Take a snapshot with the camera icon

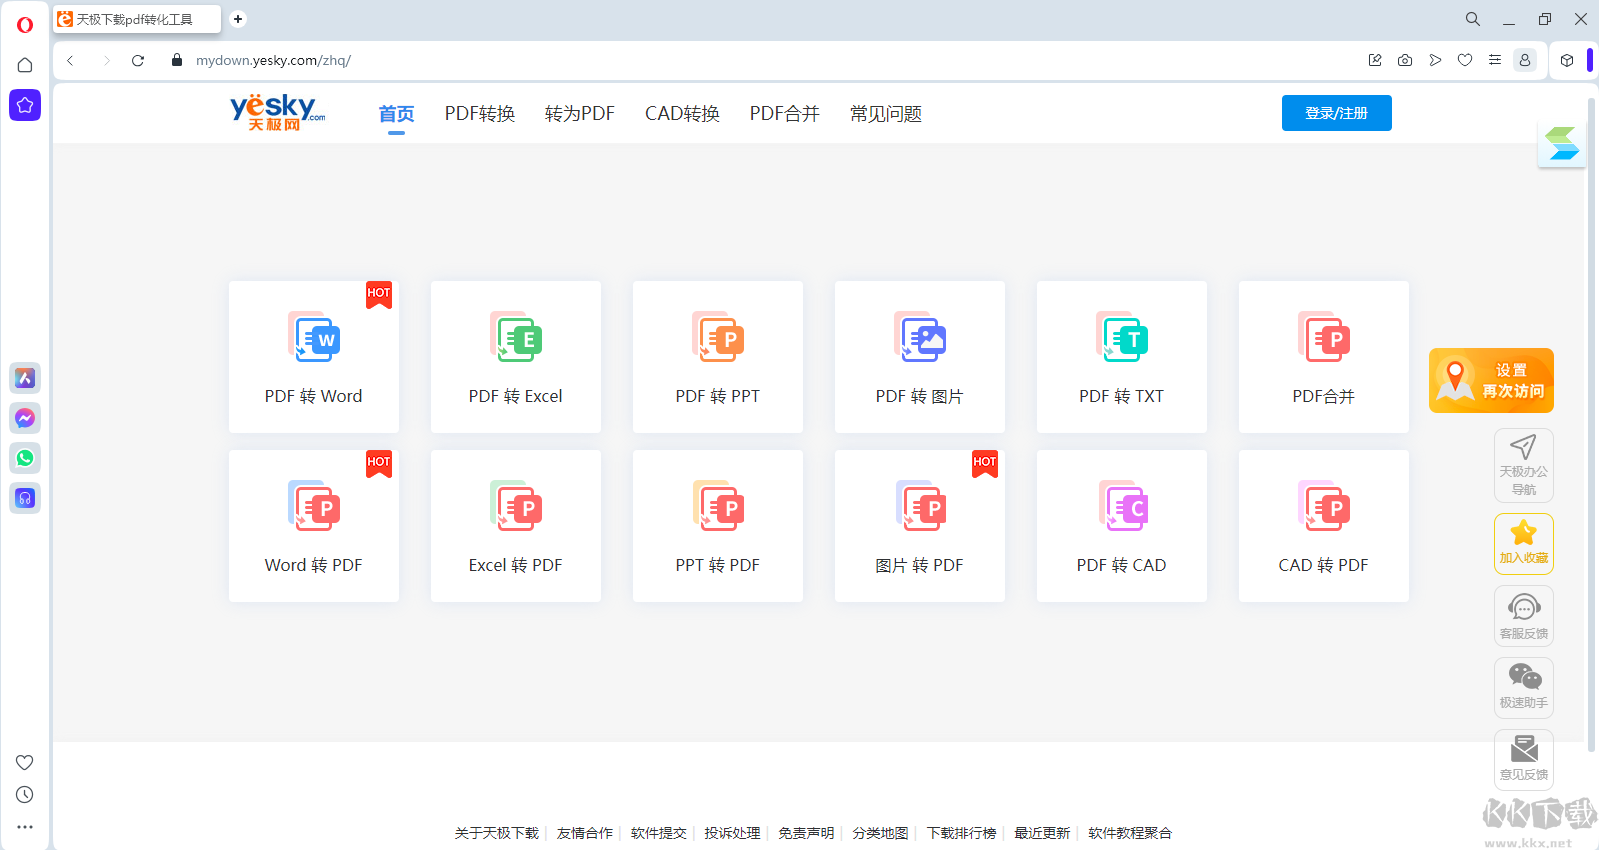coord(1405,60)
